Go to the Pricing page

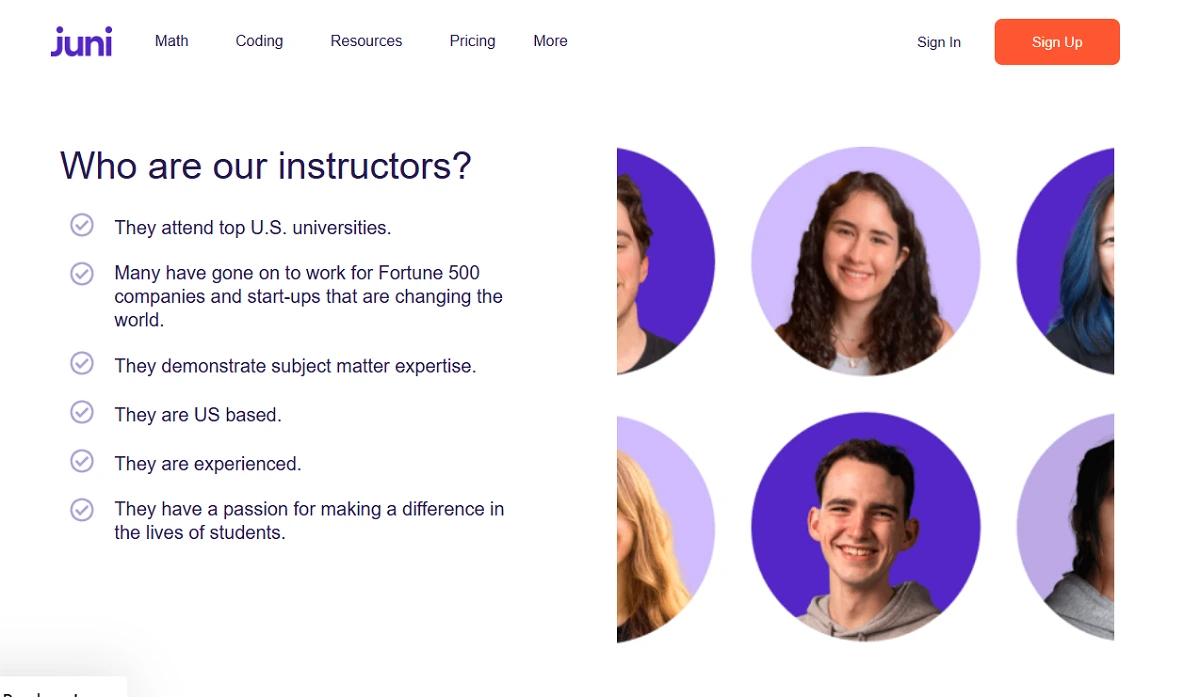[472, 41]
